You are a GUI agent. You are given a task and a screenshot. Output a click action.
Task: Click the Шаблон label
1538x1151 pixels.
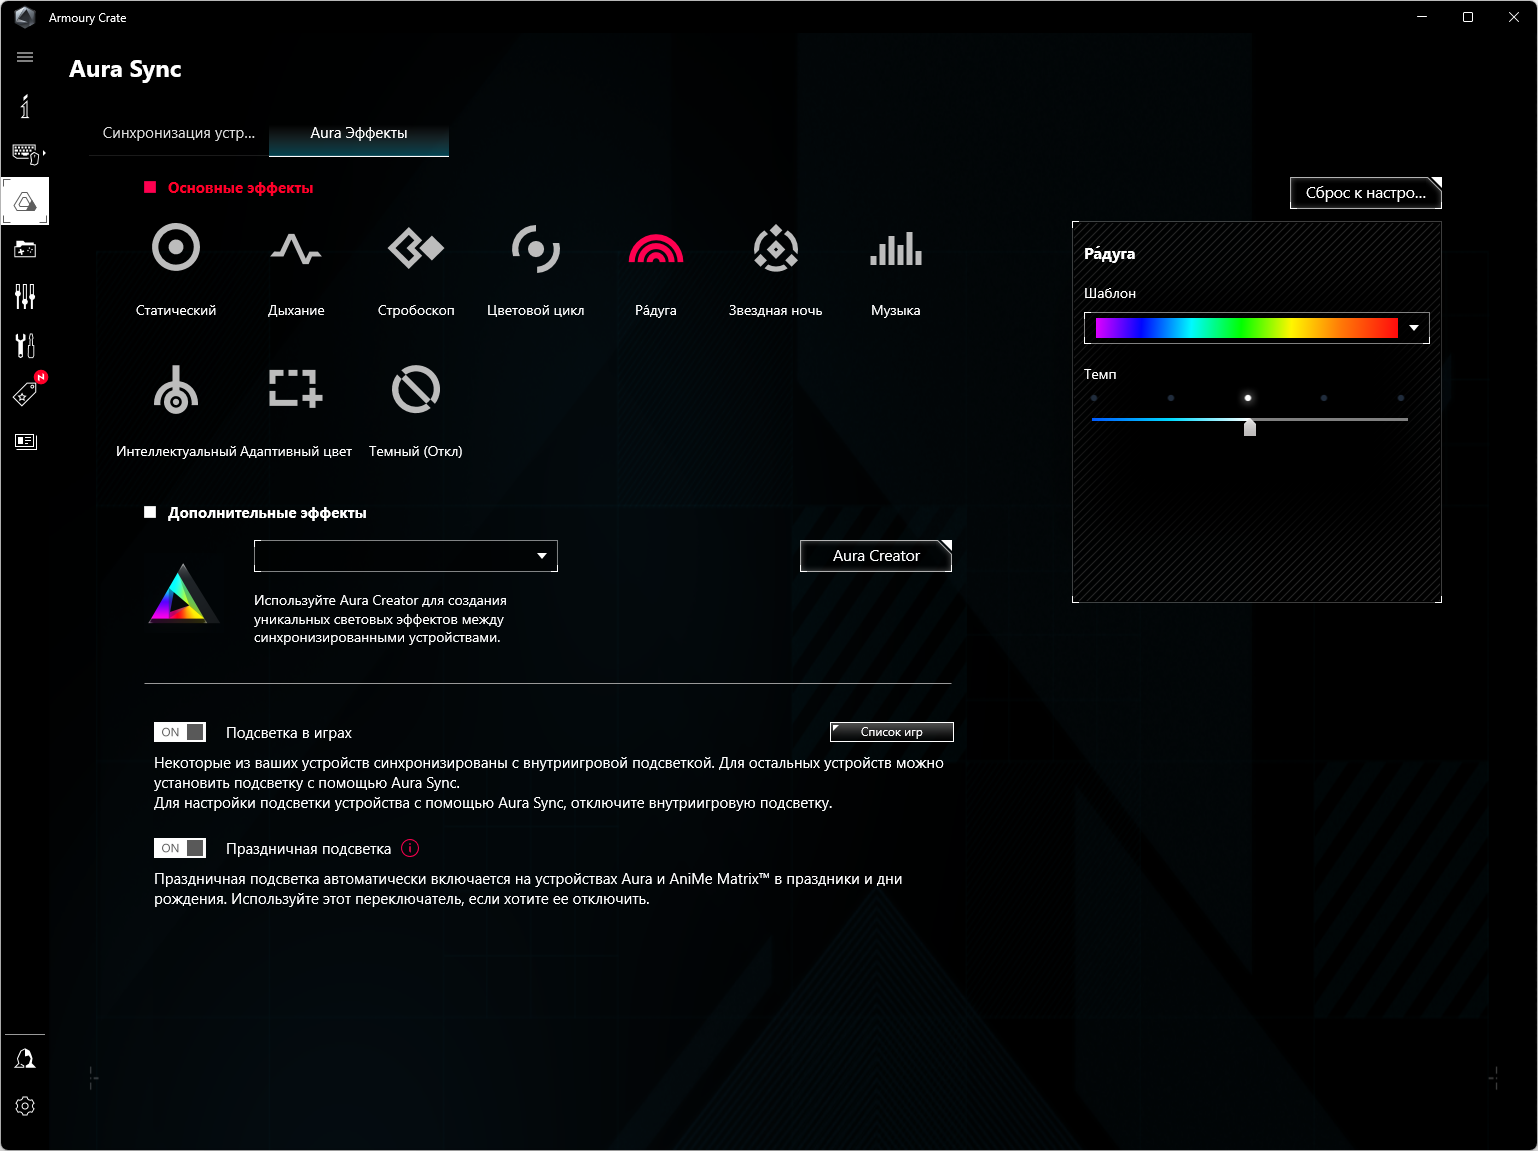(x=1110, y=293)
